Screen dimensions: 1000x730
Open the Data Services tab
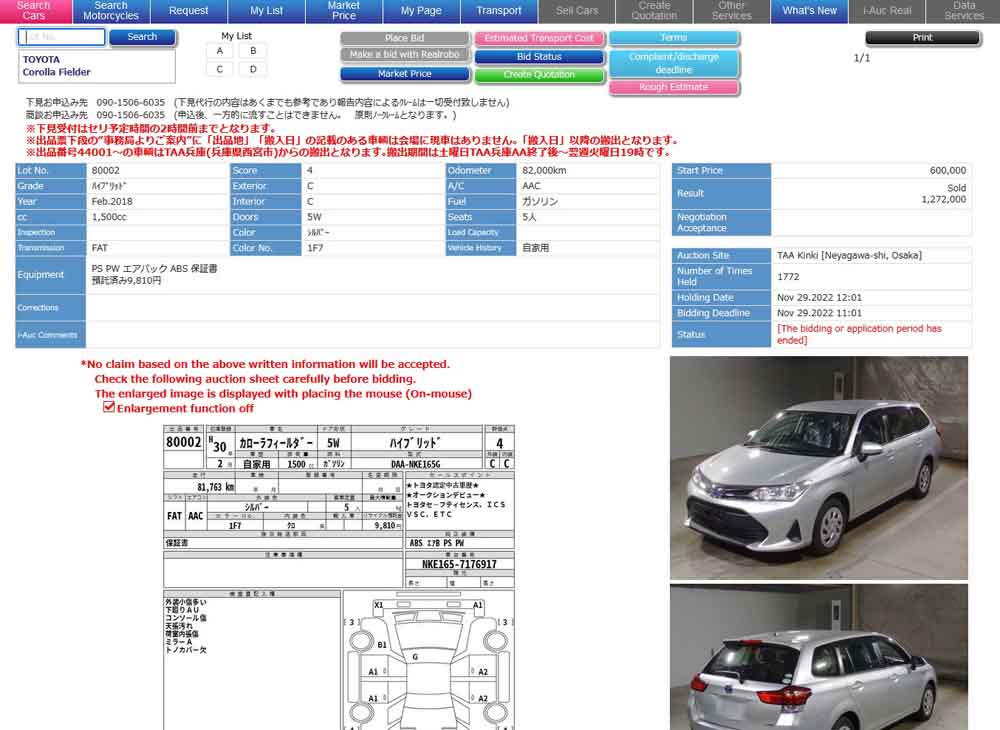coord(964,11)
